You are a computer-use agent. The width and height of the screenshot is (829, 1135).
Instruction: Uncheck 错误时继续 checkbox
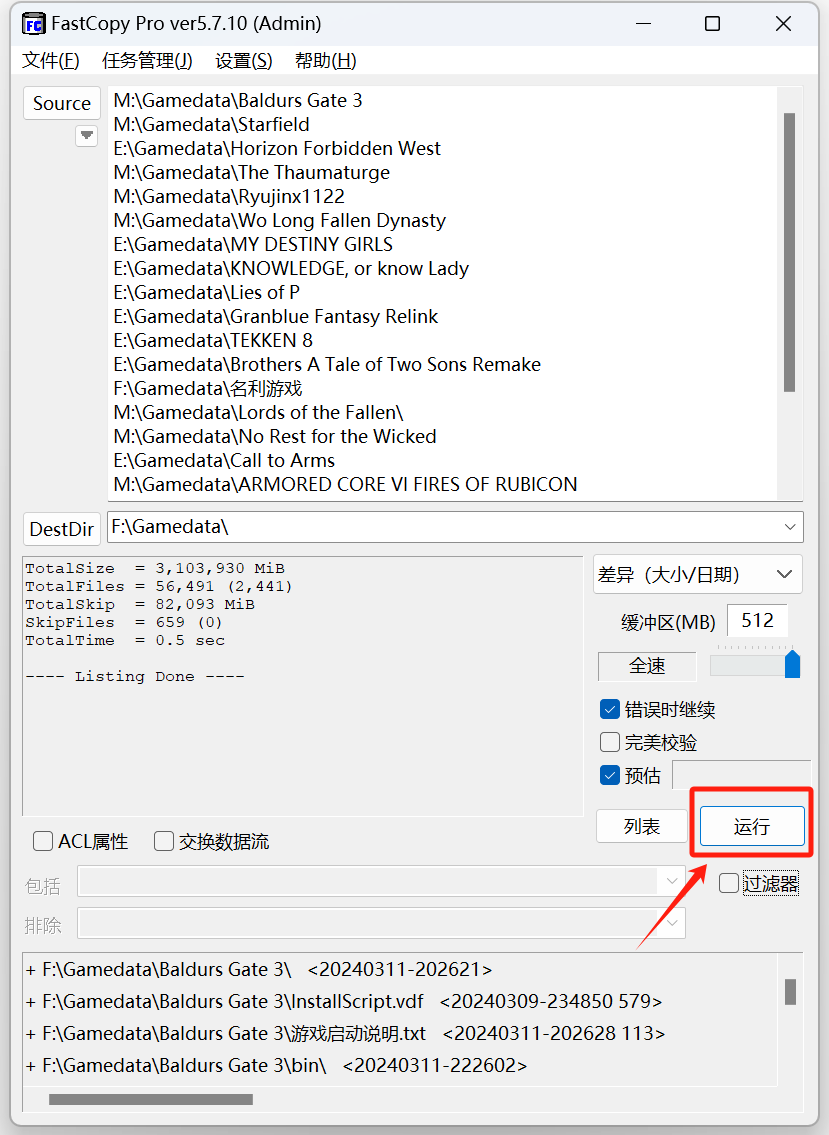click(610, 709)
